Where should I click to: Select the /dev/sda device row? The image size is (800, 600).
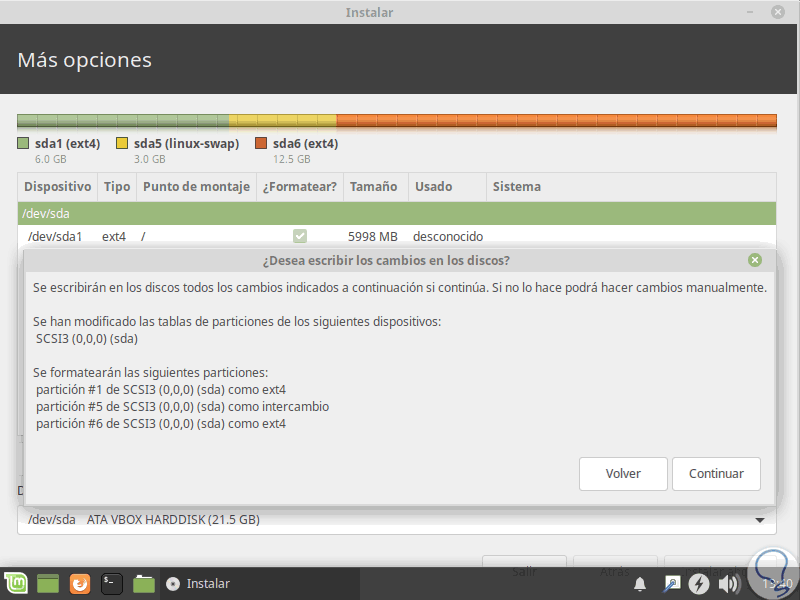click(397, 213)
